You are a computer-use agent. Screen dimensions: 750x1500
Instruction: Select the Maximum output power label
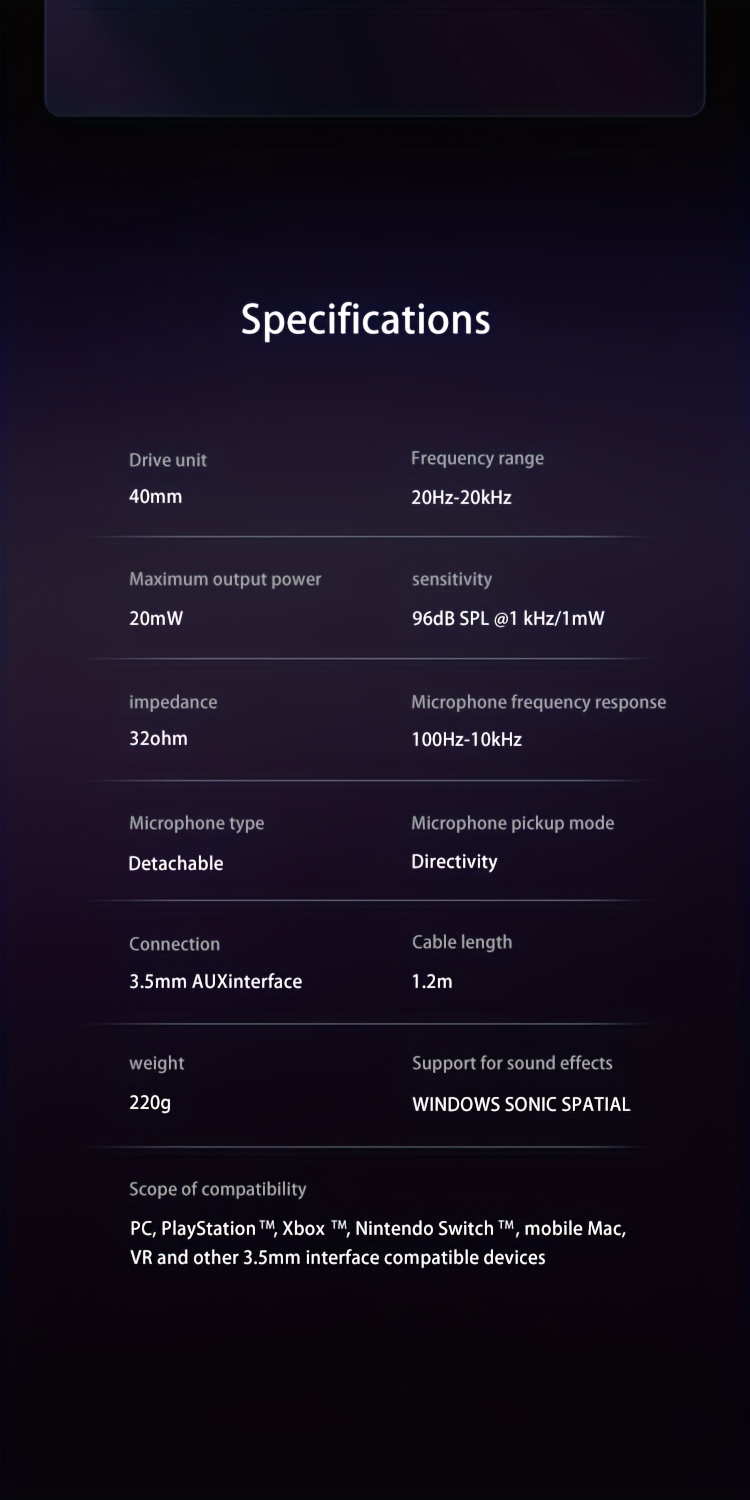click(x=225, y=579)
